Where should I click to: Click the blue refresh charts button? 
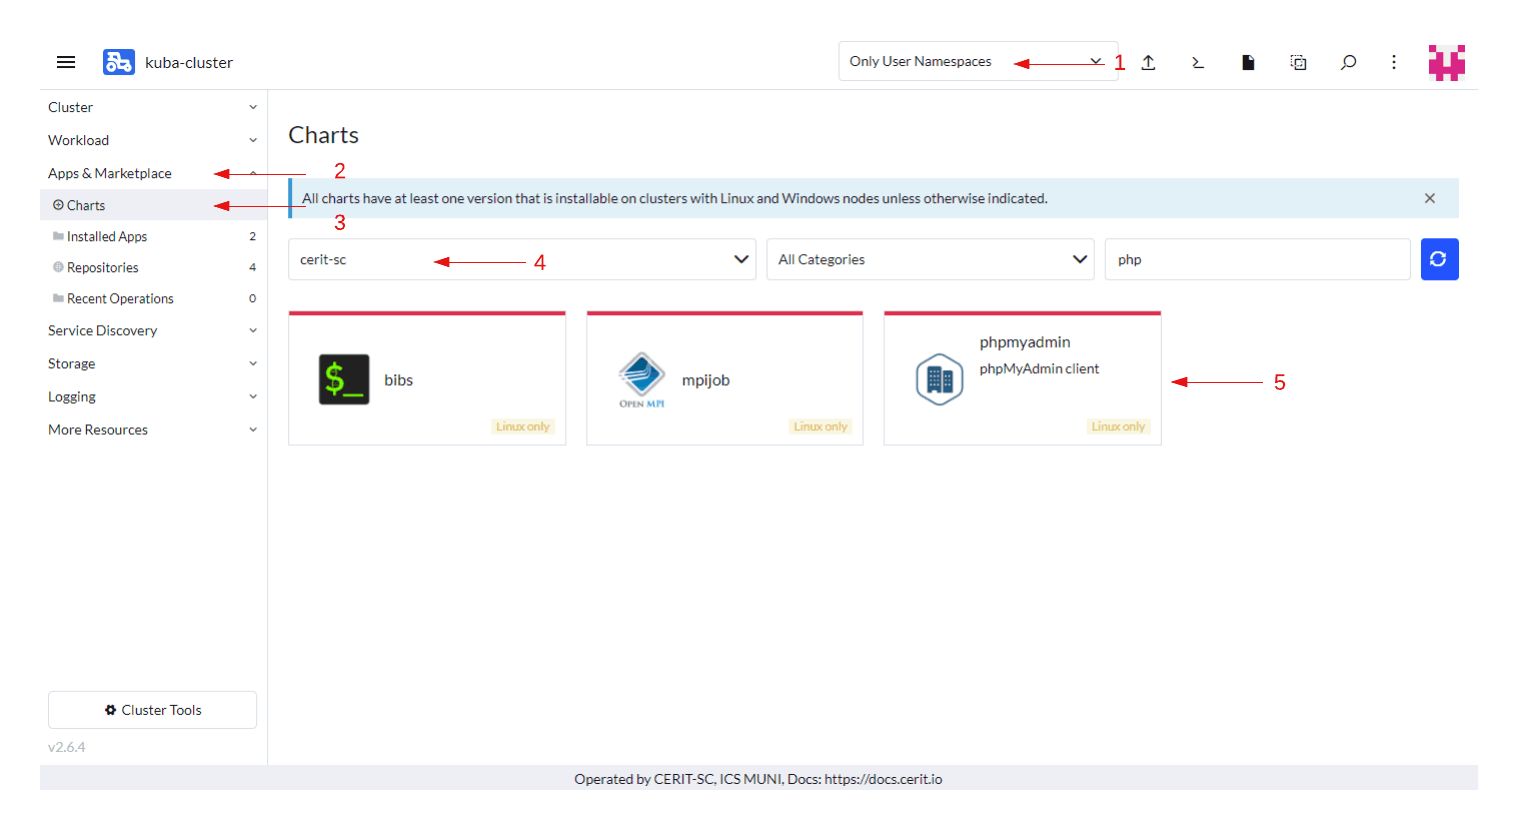[x=1439, y=259]
